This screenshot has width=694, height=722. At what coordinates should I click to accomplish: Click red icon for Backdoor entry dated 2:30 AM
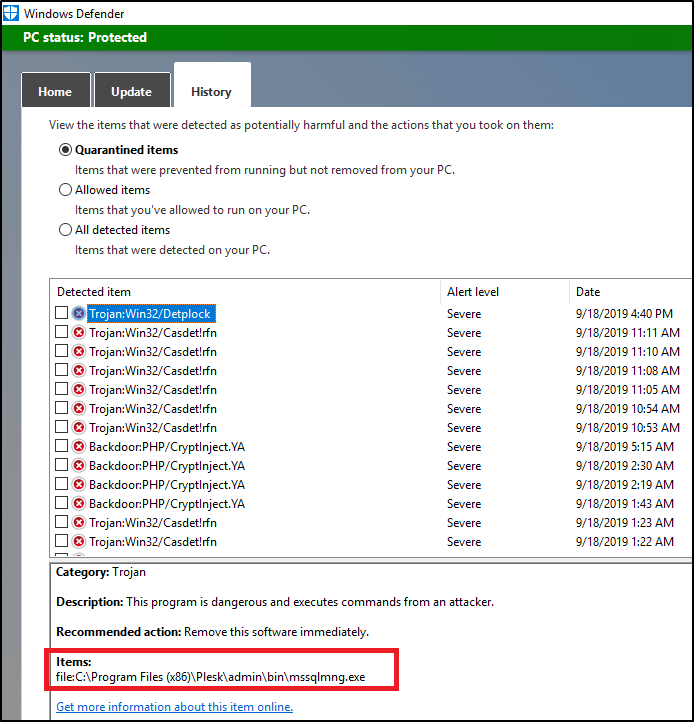tap(79, 466)
